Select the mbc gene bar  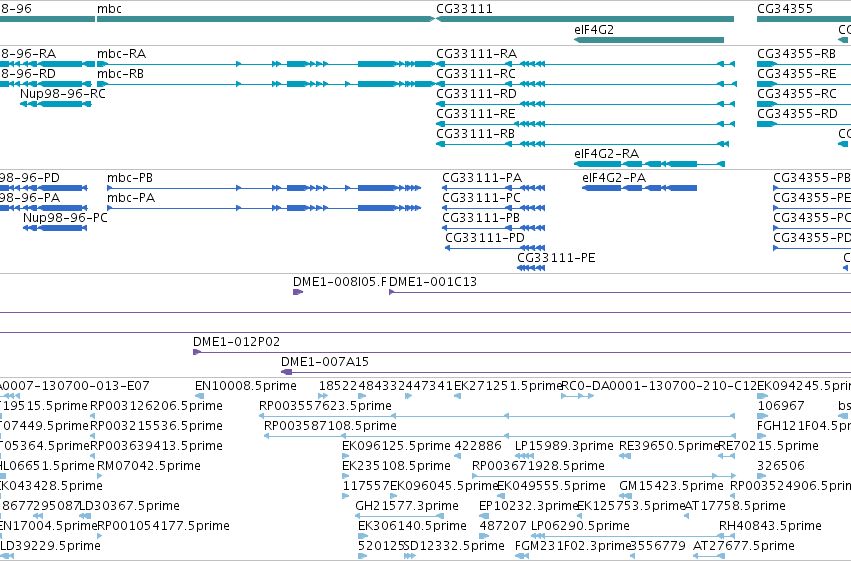point(266,19)
